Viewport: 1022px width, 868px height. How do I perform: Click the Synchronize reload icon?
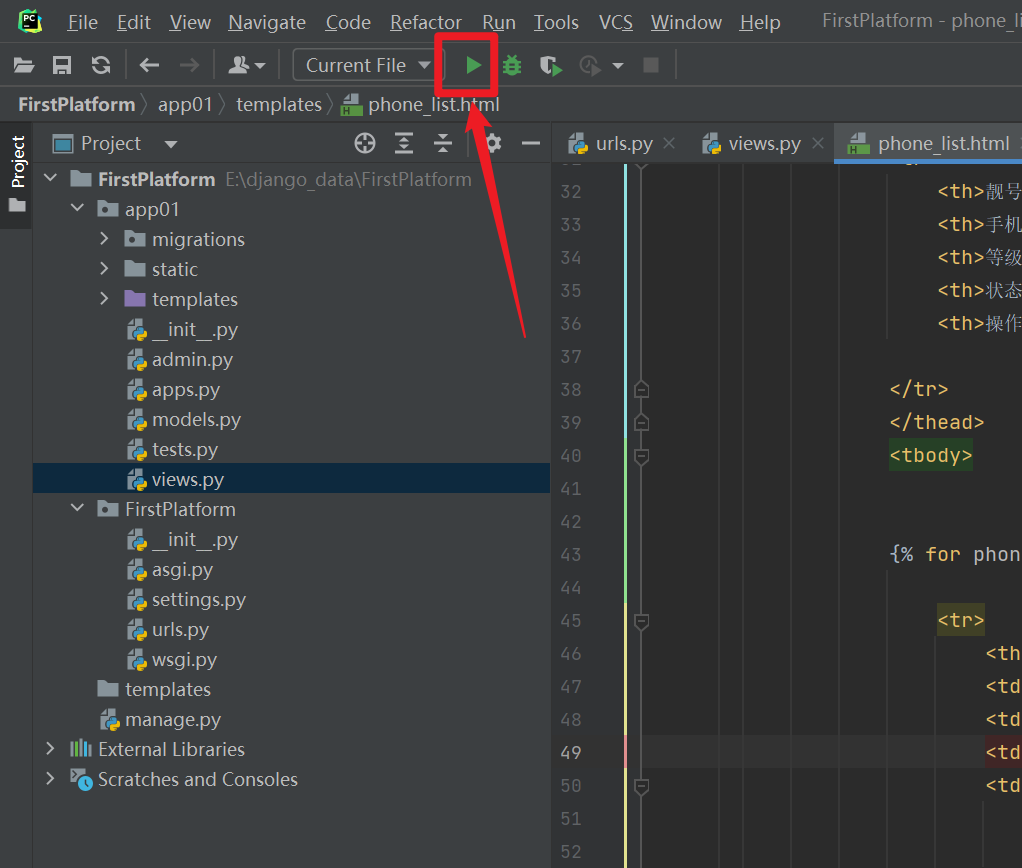pyautogui.click(x=100, y=66)
